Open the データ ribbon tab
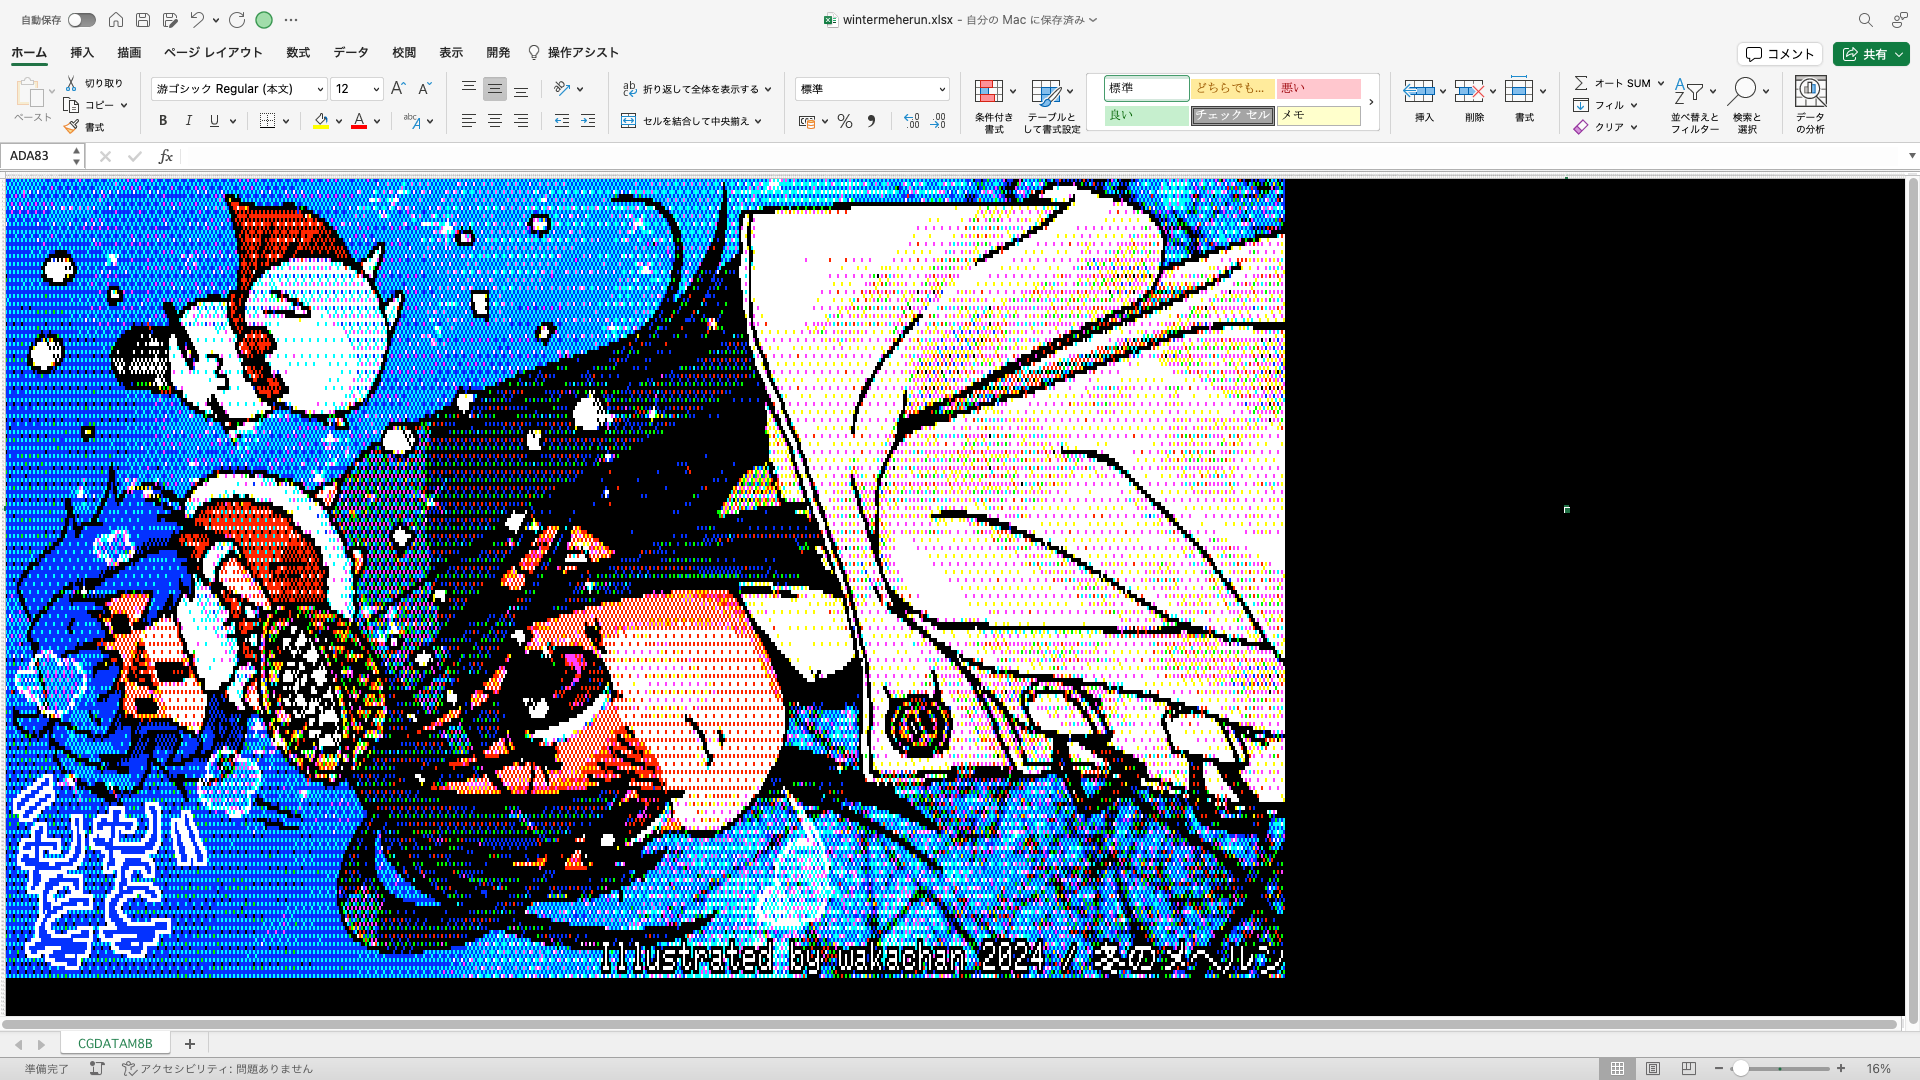Screen dimensions: 1920x1080 (351, 53)
